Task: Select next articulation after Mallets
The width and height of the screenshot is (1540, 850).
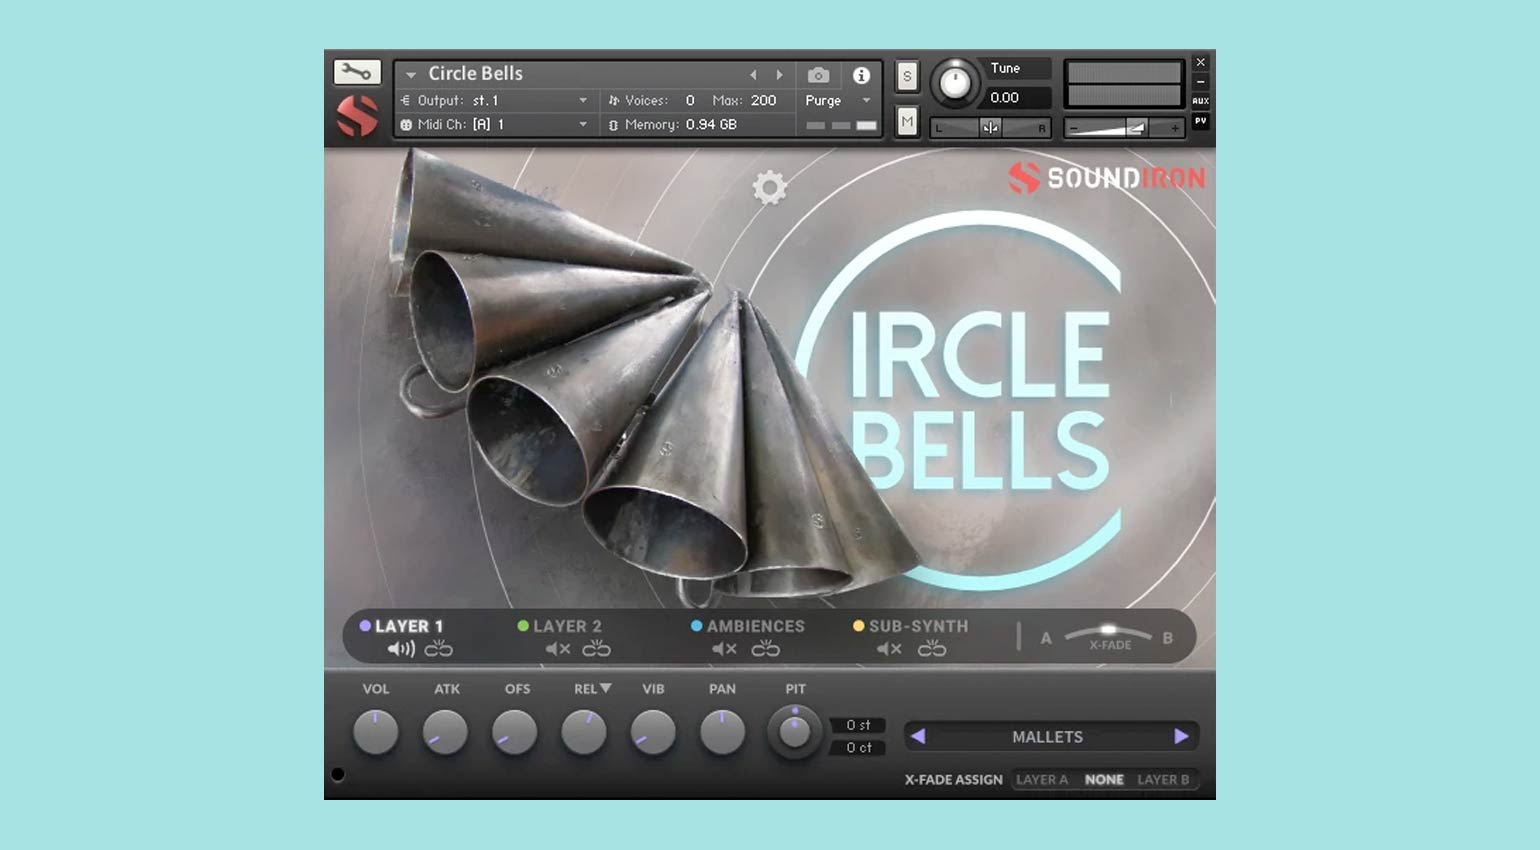Action: (1181, 736)
